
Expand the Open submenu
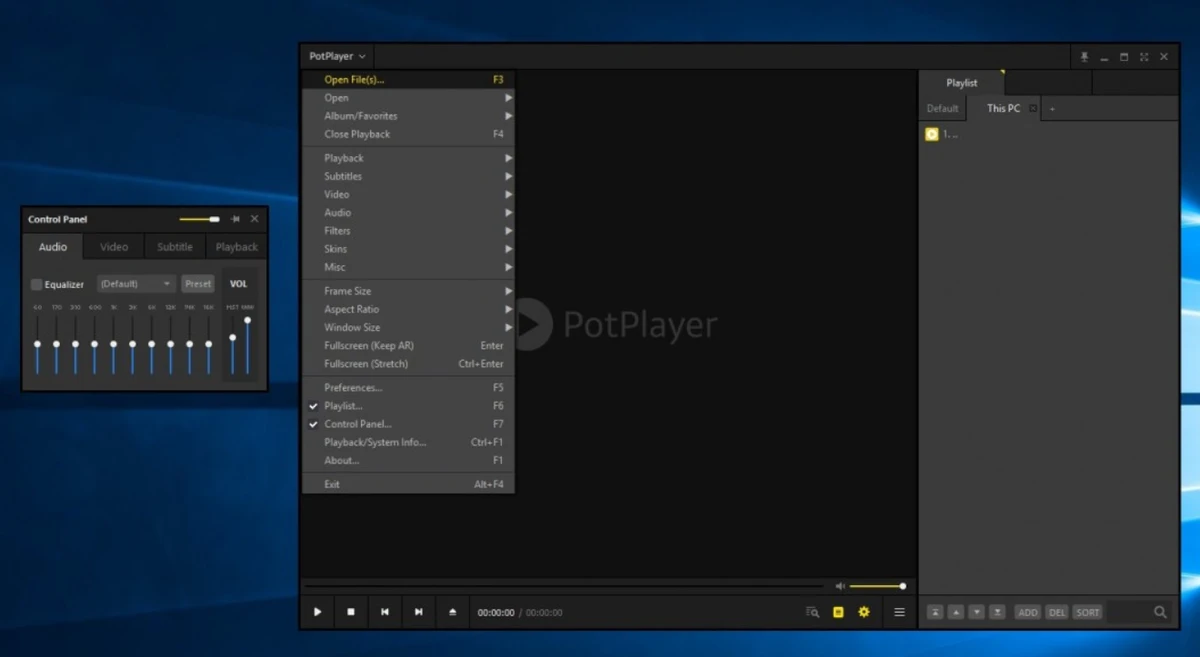(408, 98)
